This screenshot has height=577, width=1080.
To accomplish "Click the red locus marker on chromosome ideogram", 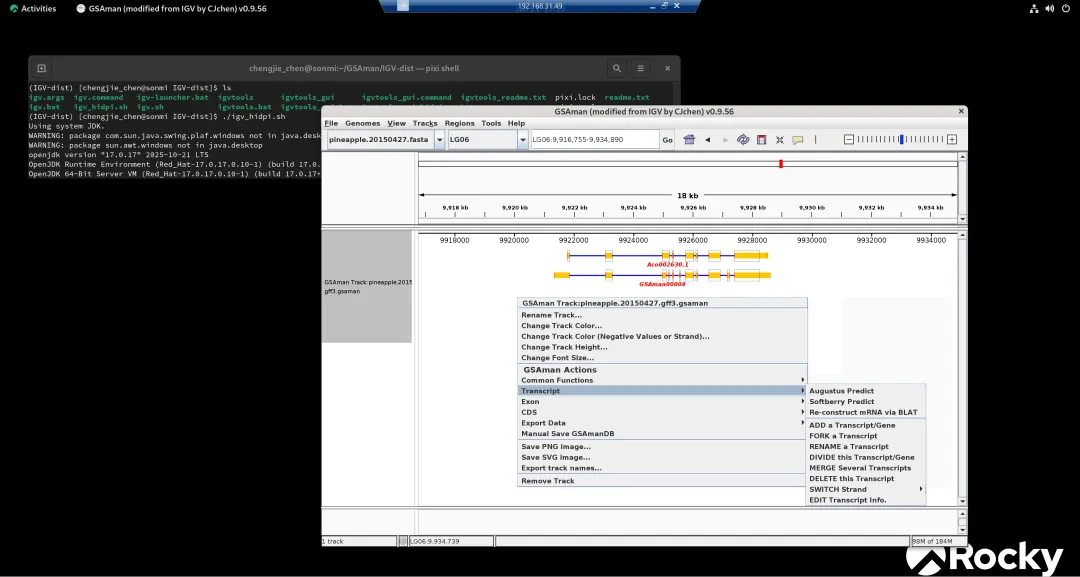I will [x=780, y=164].
